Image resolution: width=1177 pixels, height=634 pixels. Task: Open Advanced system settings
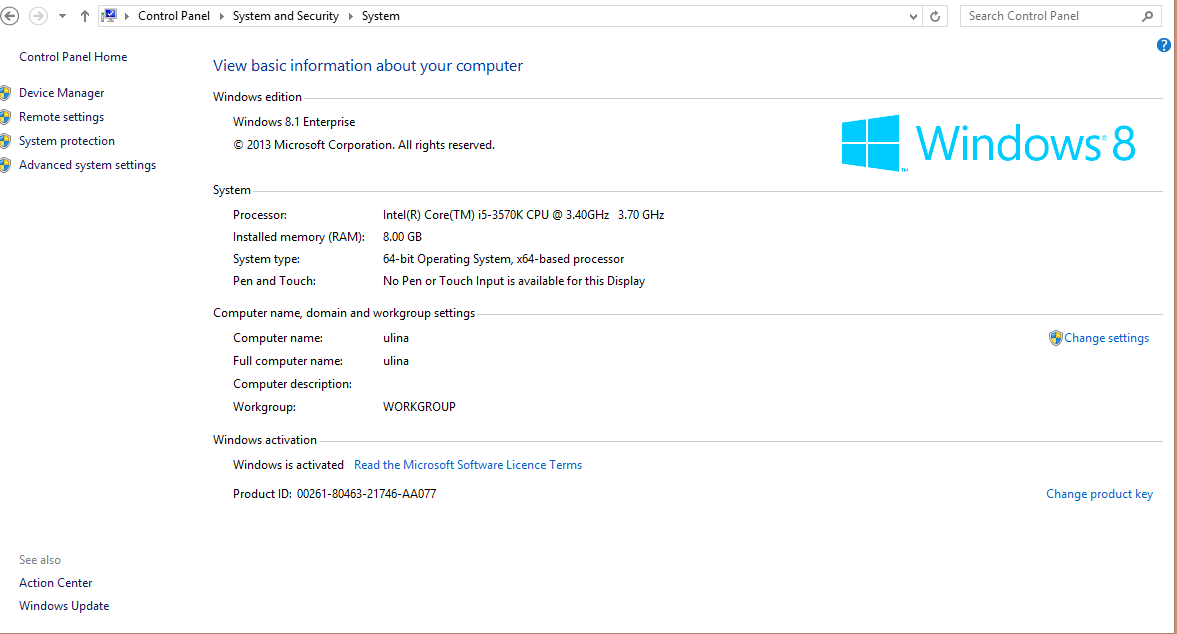point(87,165)
